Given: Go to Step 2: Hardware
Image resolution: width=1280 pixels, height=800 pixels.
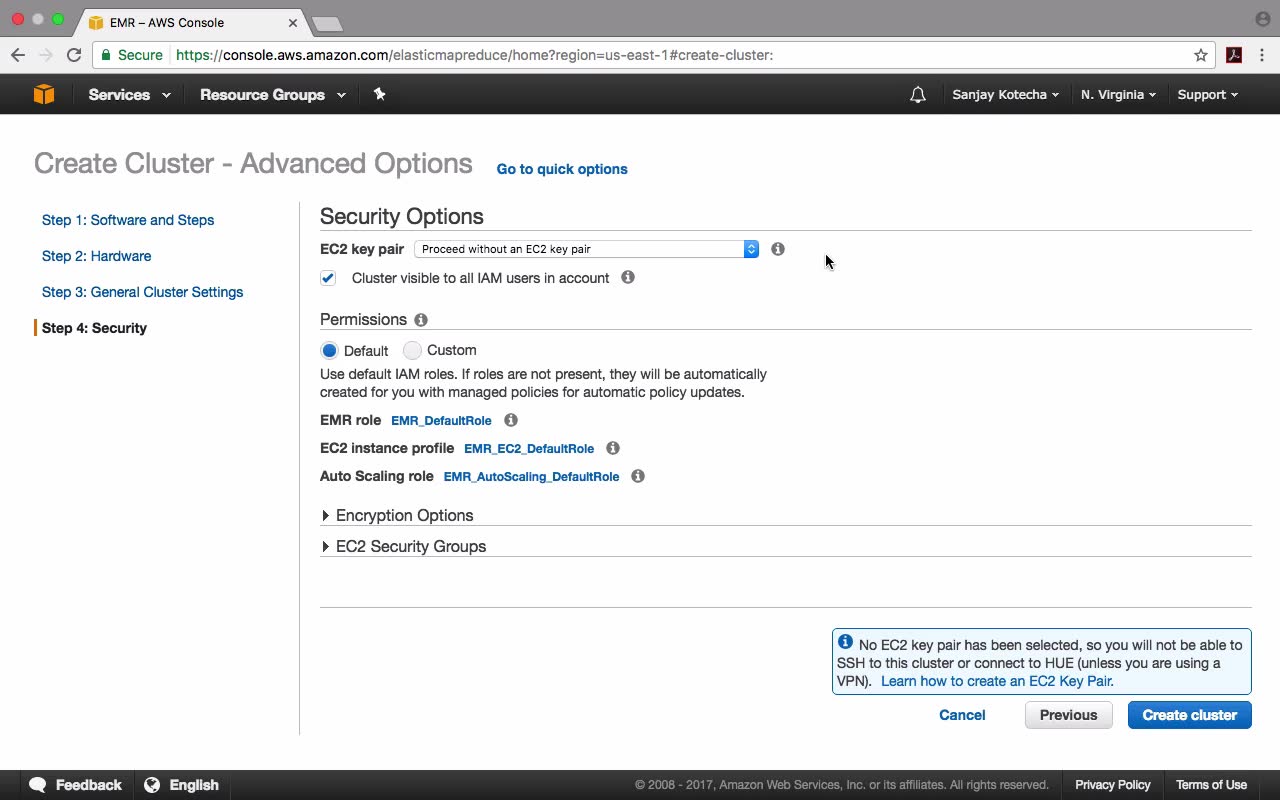Looking at the screenshot, I should coord(96,256).
